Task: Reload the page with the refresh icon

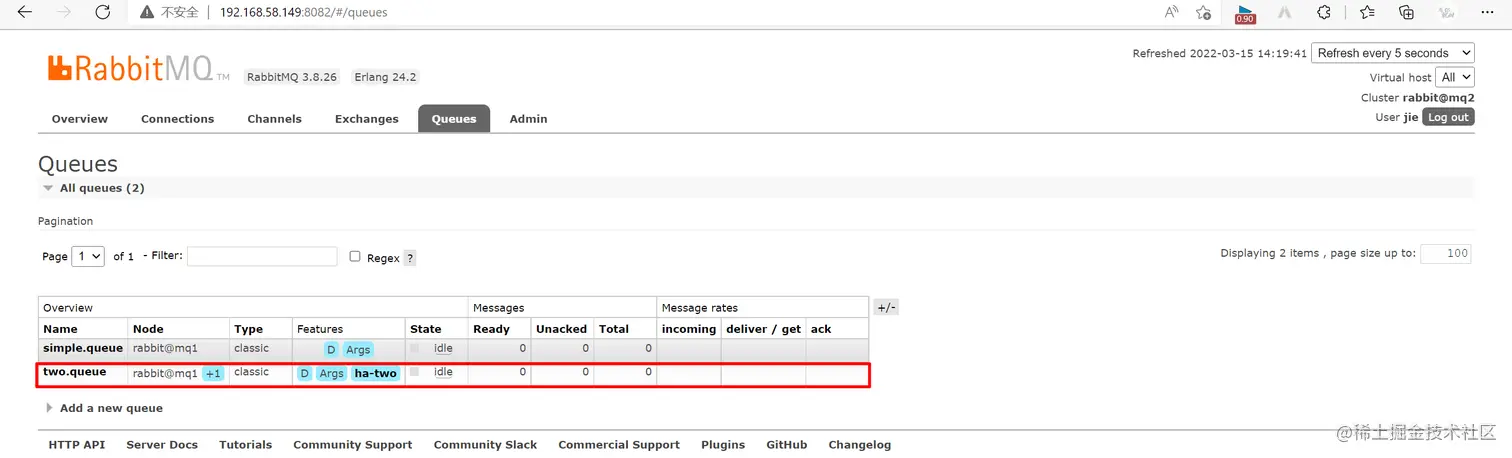Action: pos(102,12)
